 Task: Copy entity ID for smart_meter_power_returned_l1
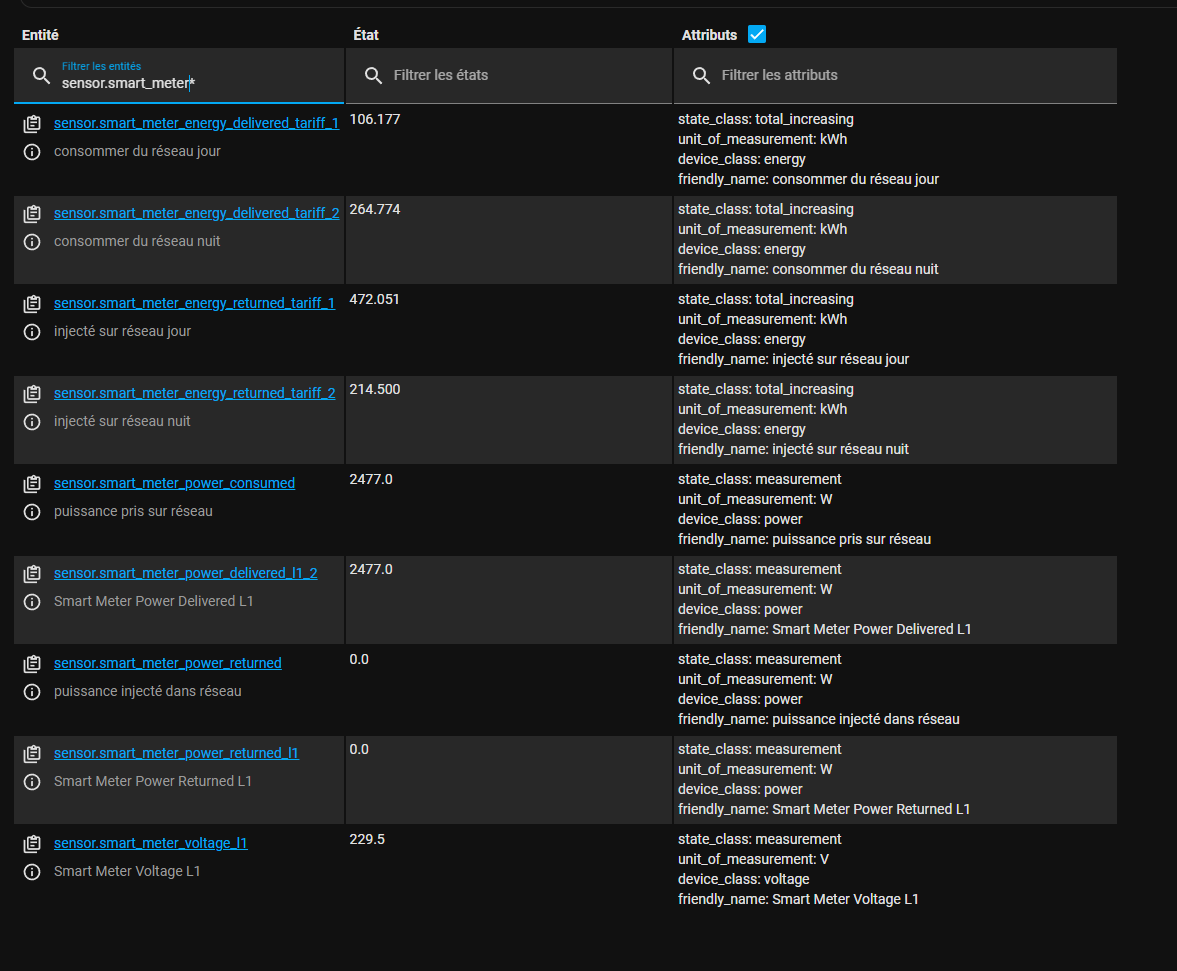(x=32, y=754)
